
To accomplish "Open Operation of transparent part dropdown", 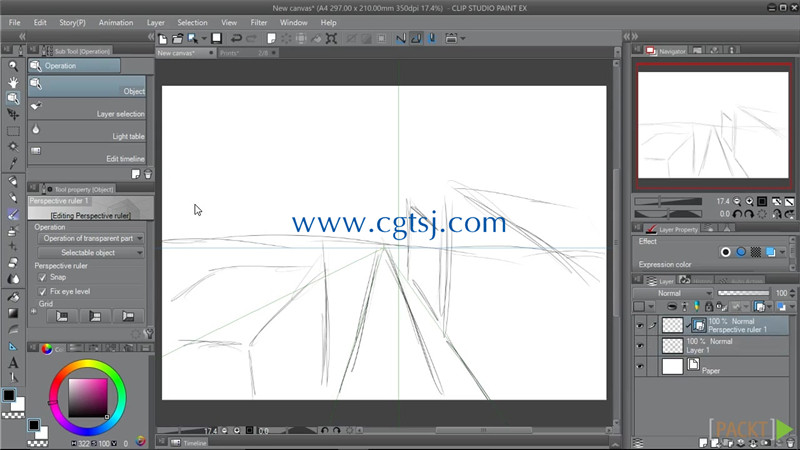I will point(91,238).
